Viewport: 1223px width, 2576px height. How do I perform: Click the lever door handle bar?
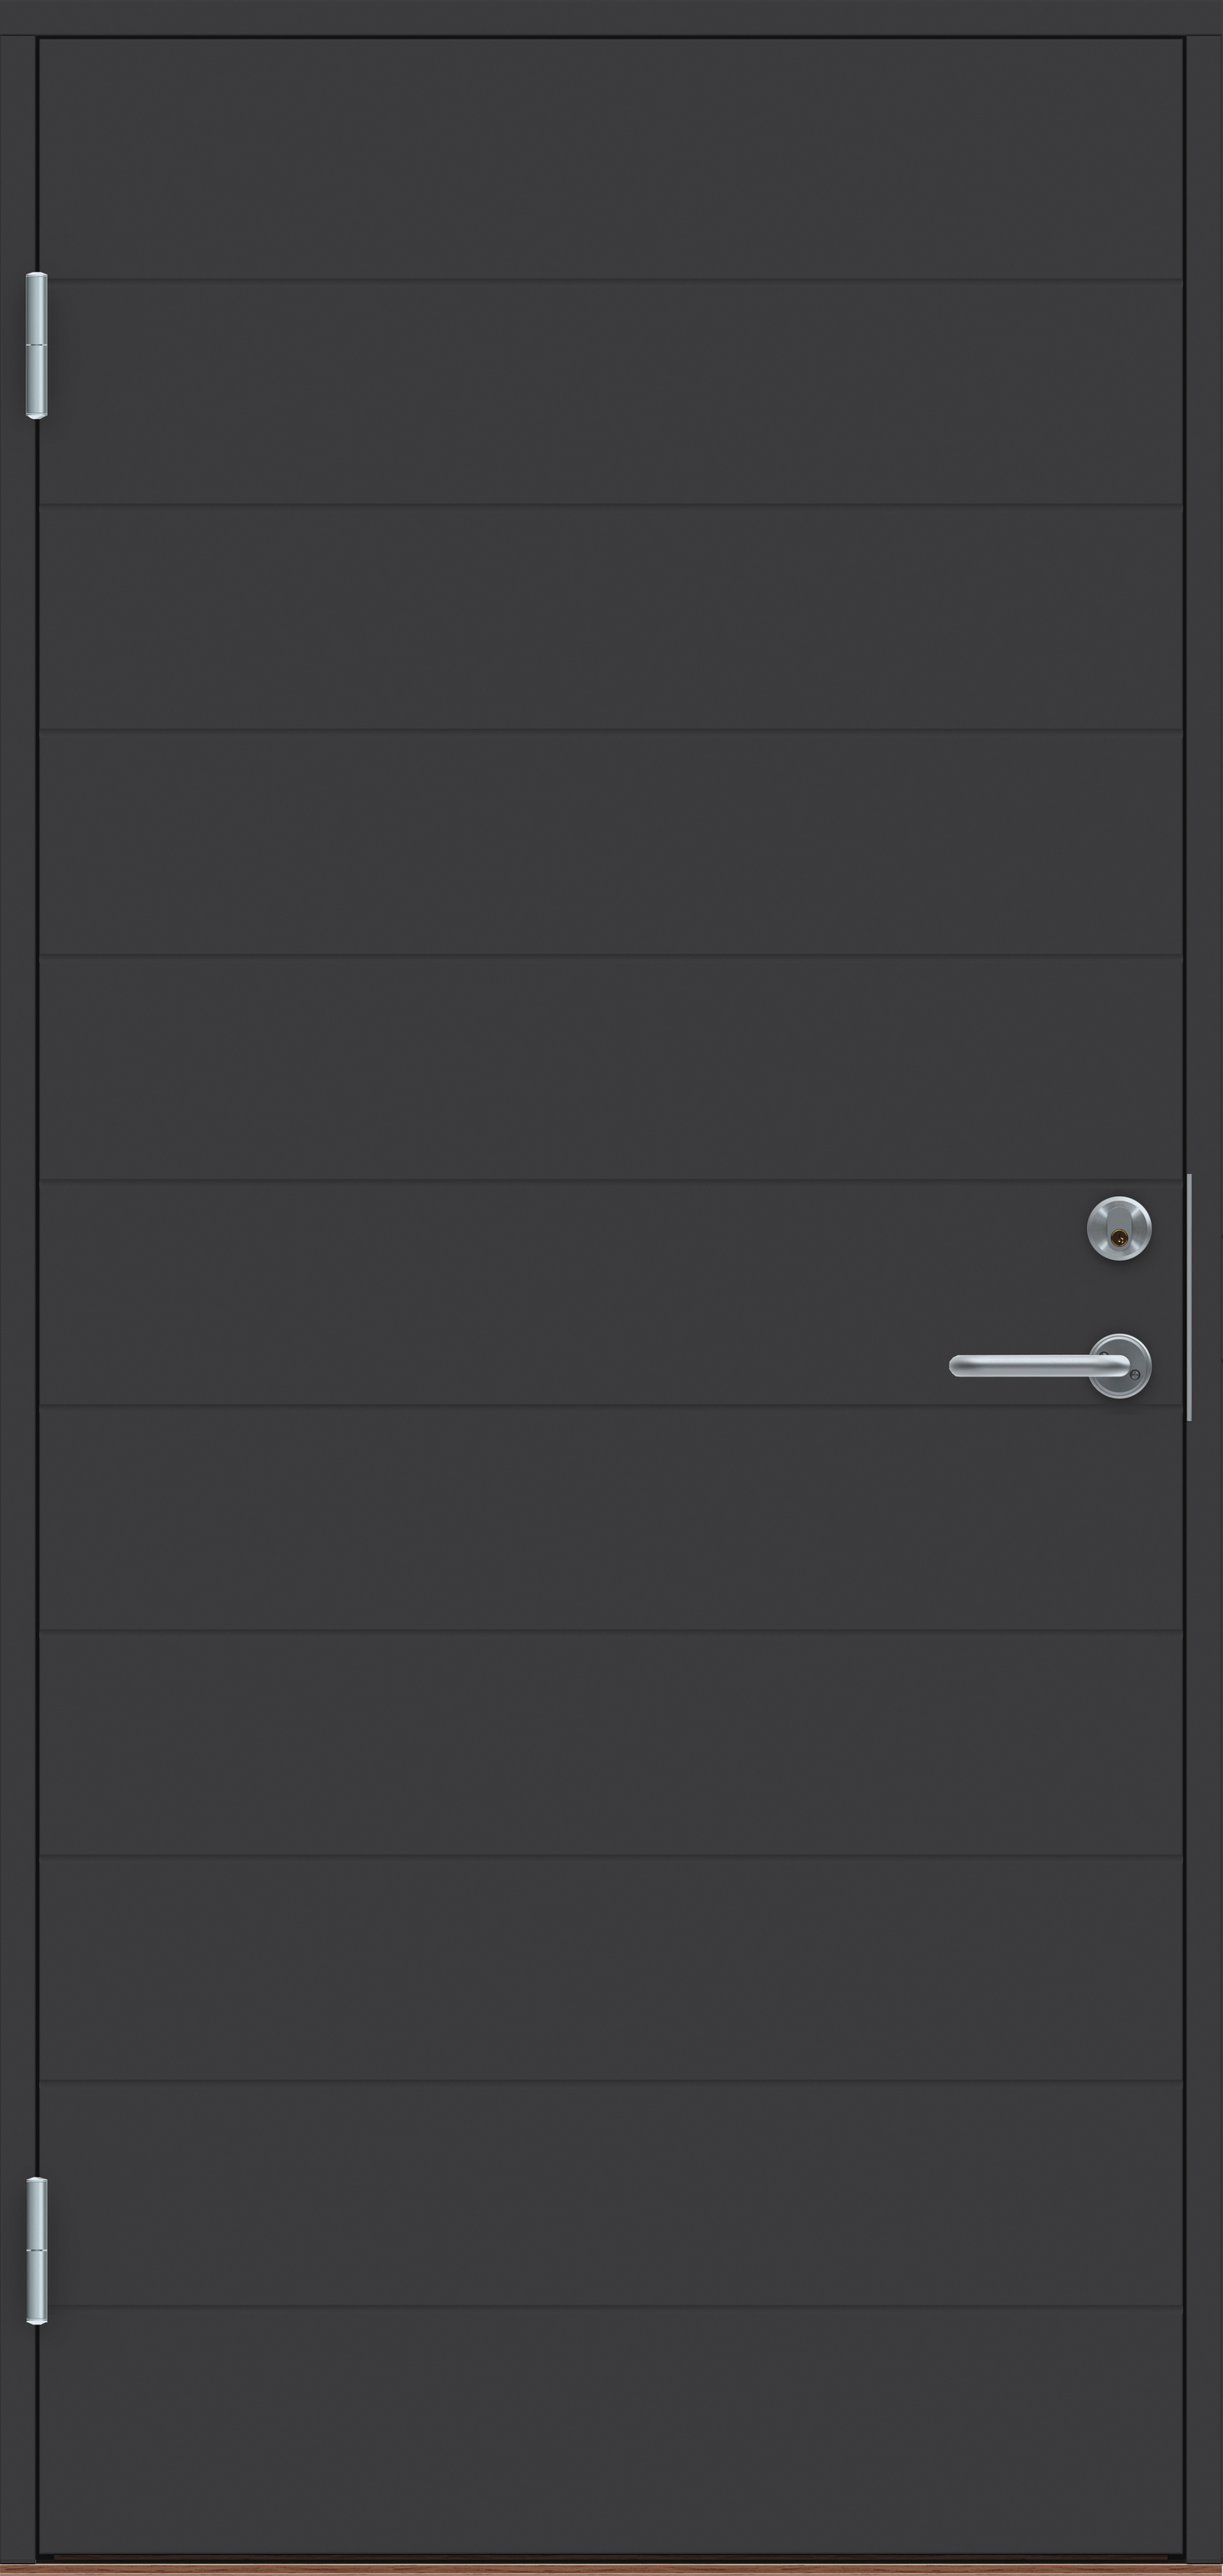[x=1039, y=1366]
